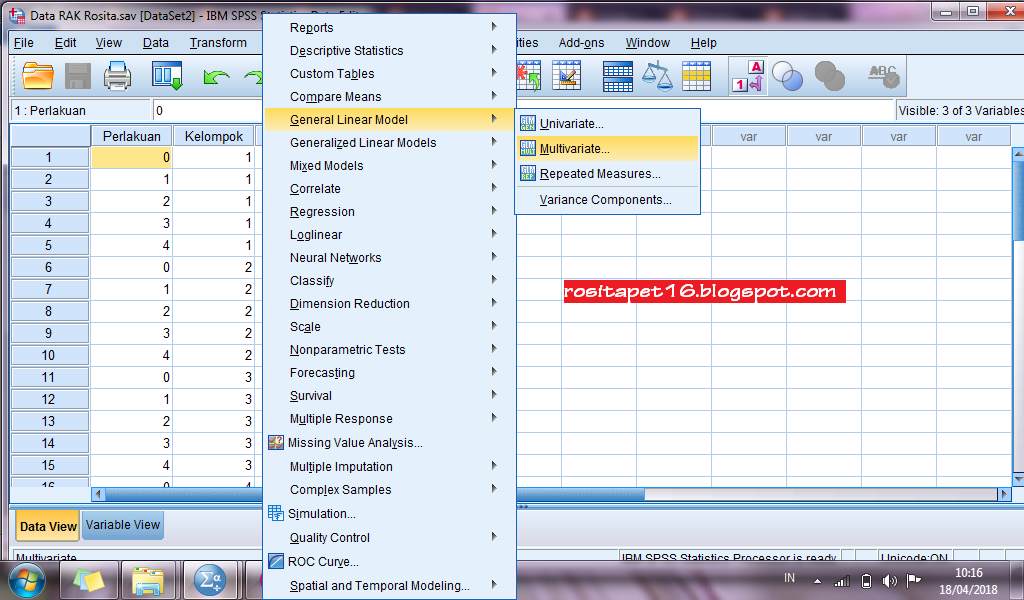Viewport: 1024px width, 600px height.
Task: Click Show All Variables gray circles icon
Action: pos(829,76)
